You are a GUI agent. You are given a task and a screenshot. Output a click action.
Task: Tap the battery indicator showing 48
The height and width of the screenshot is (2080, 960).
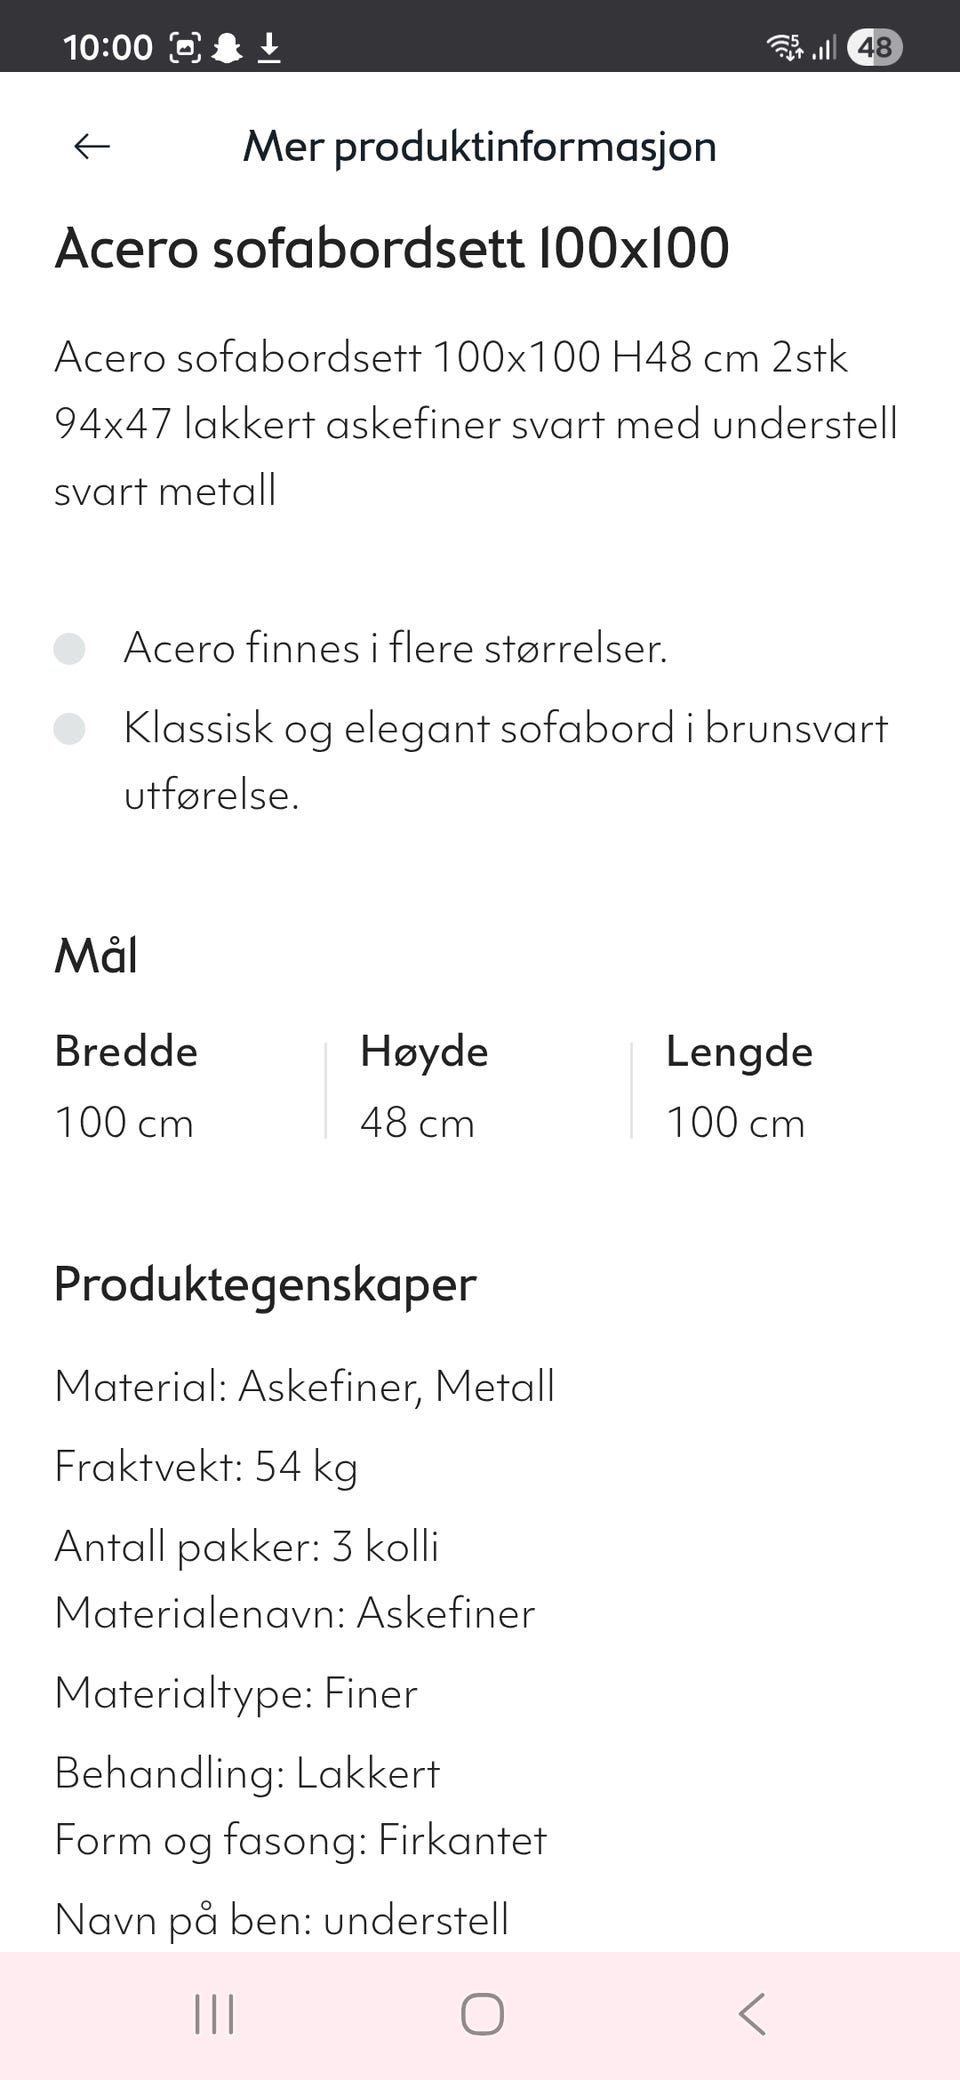[874, 45]
